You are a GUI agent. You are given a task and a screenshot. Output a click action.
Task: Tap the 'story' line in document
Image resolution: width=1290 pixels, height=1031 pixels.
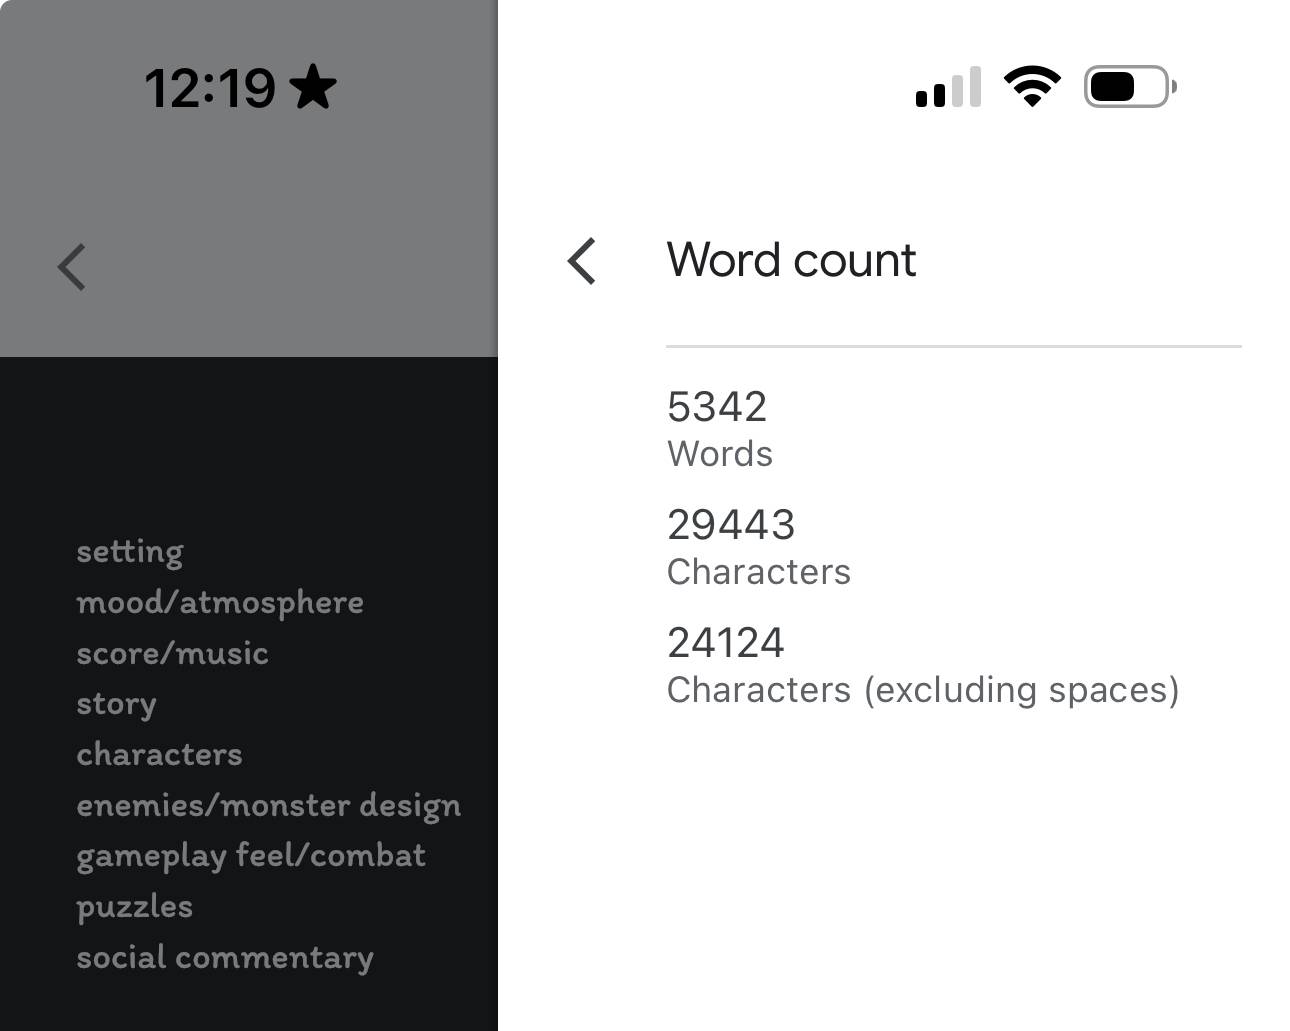[x=116, y=704]
